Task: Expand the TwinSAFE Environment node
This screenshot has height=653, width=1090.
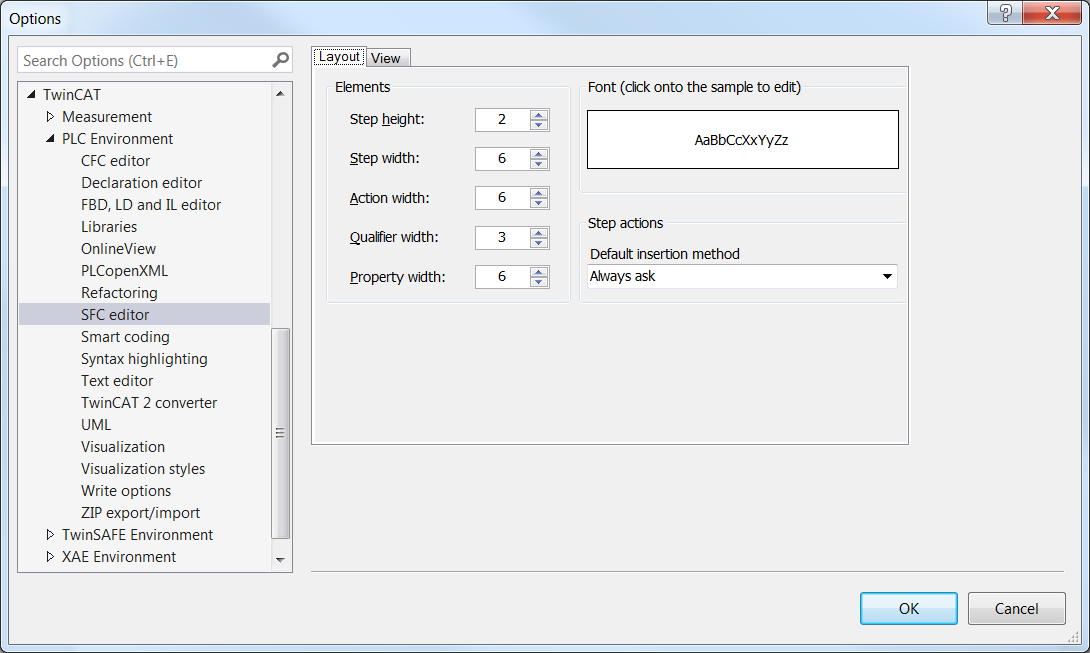Action: click(50, 534)
